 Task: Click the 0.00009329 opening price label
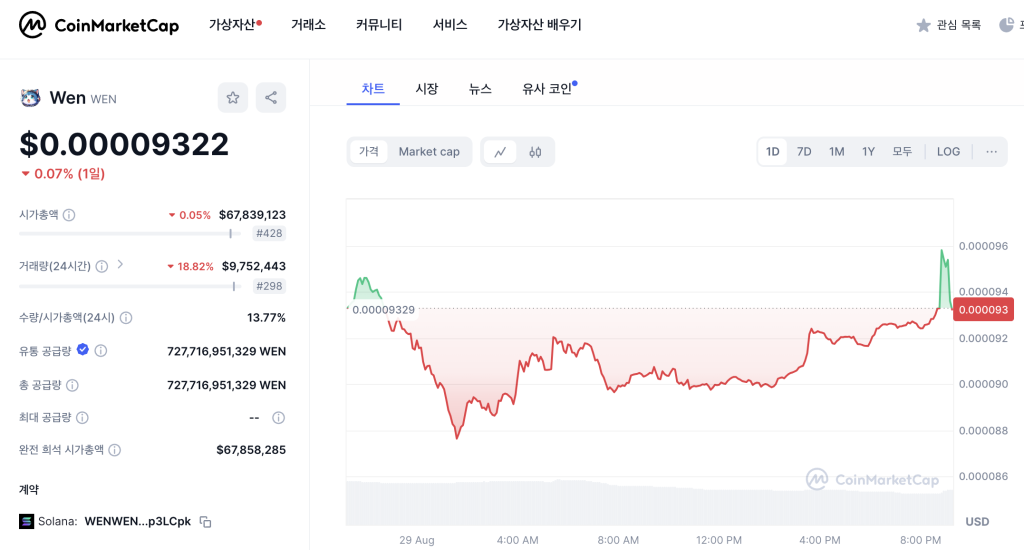click(383, 310)
